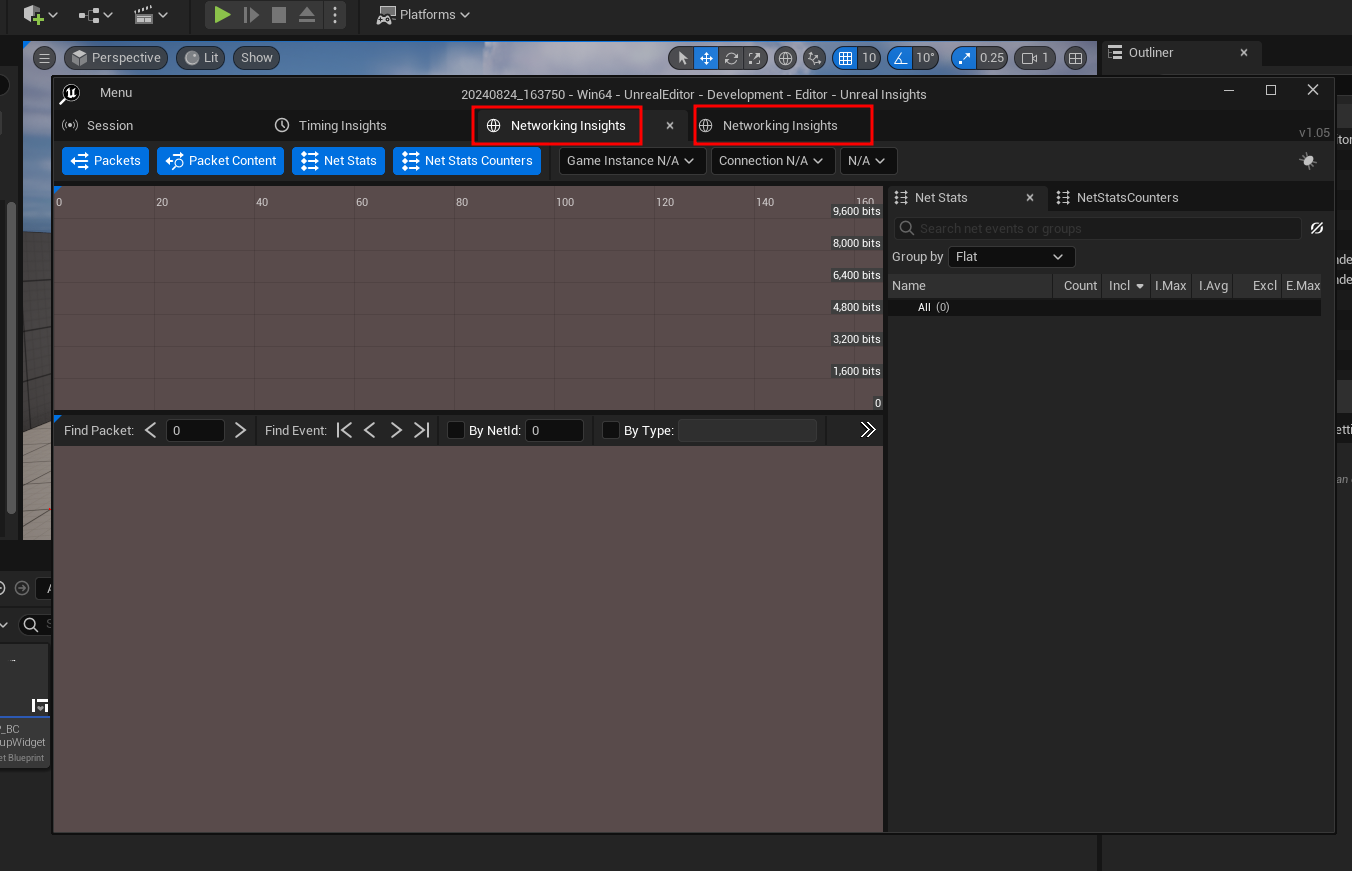Open the cinematics clapperboard dropdown
The image size is (1352, 871).
(151, 15)
